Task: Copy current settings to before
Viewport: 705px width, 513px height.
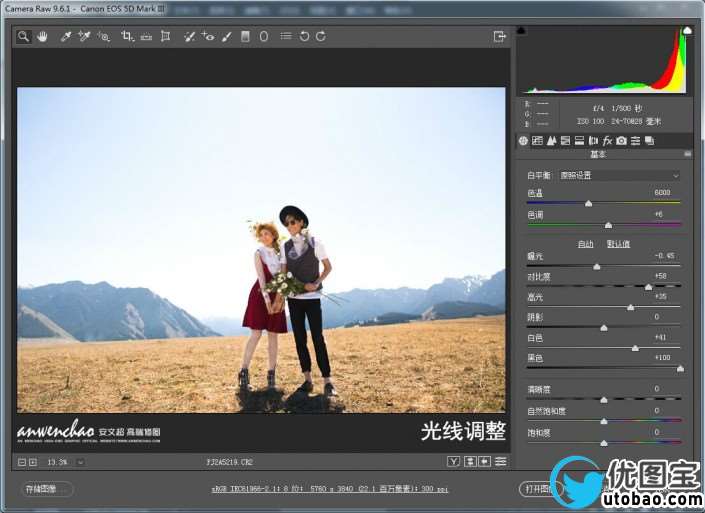Action: point(485,461)
